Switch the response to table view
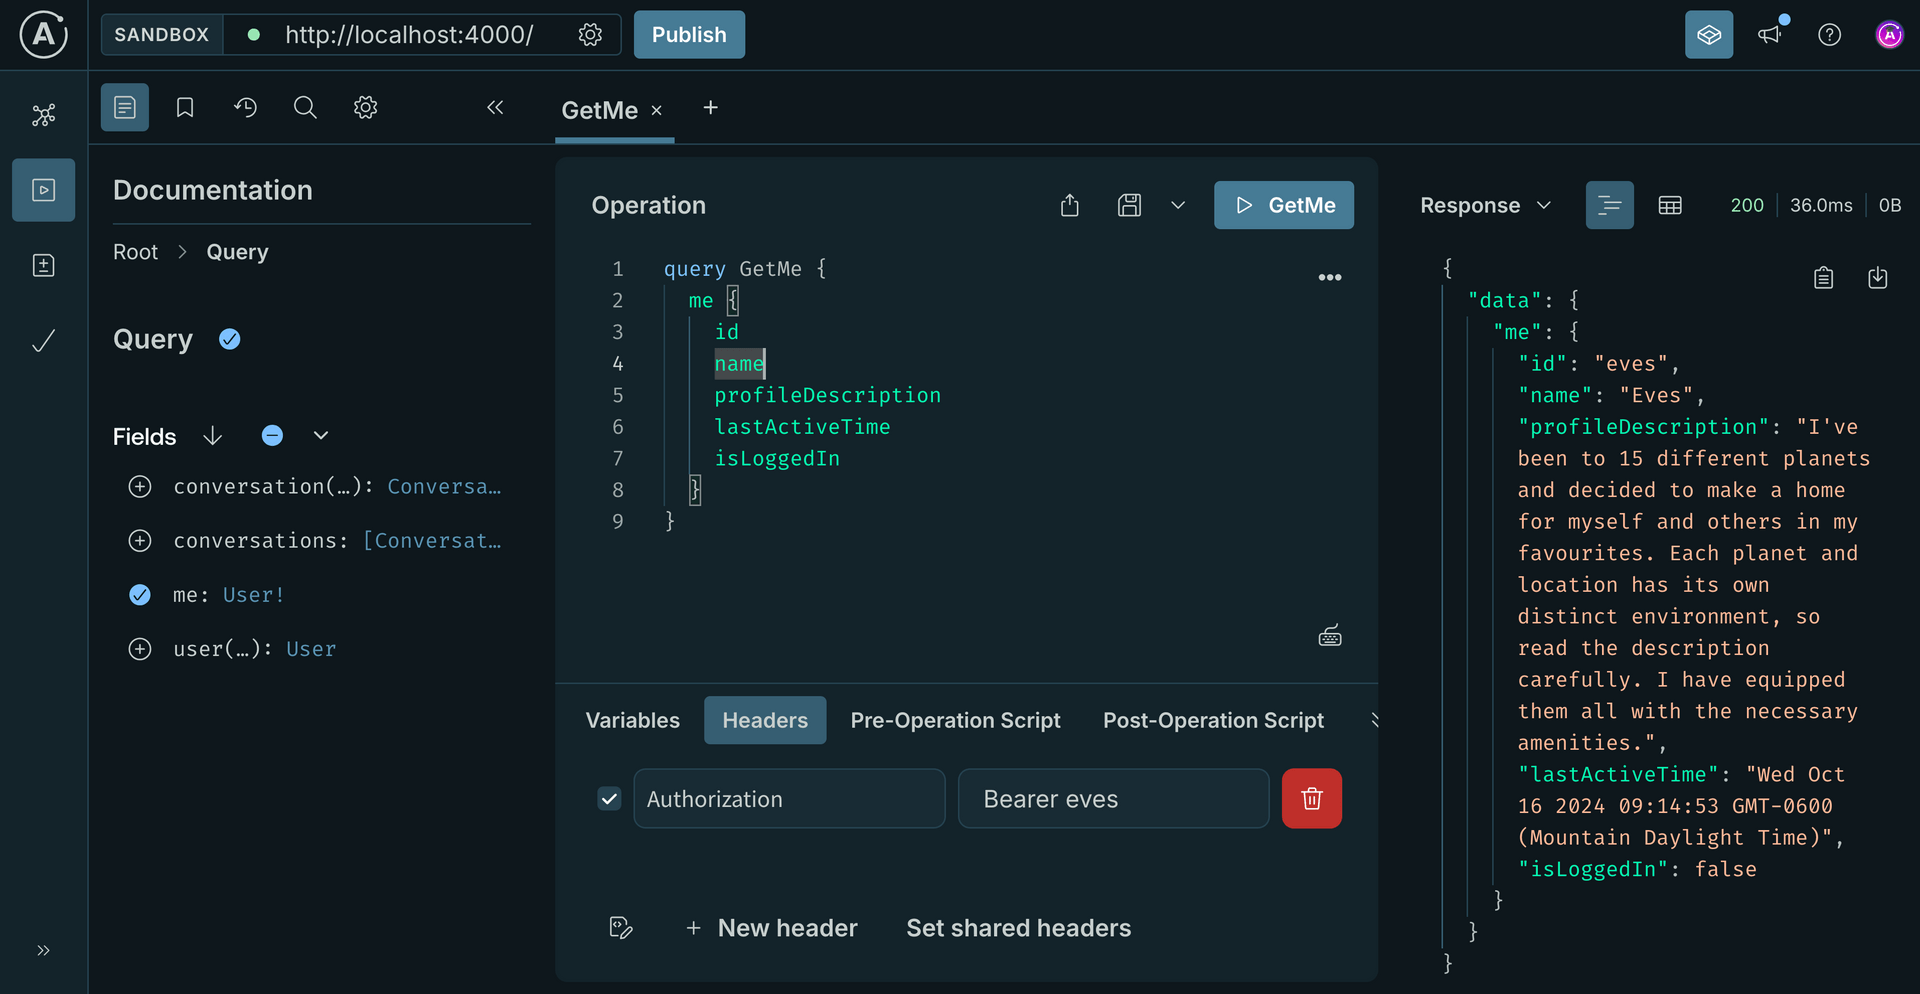1920x994 pixels. [x=1669, y=205]
